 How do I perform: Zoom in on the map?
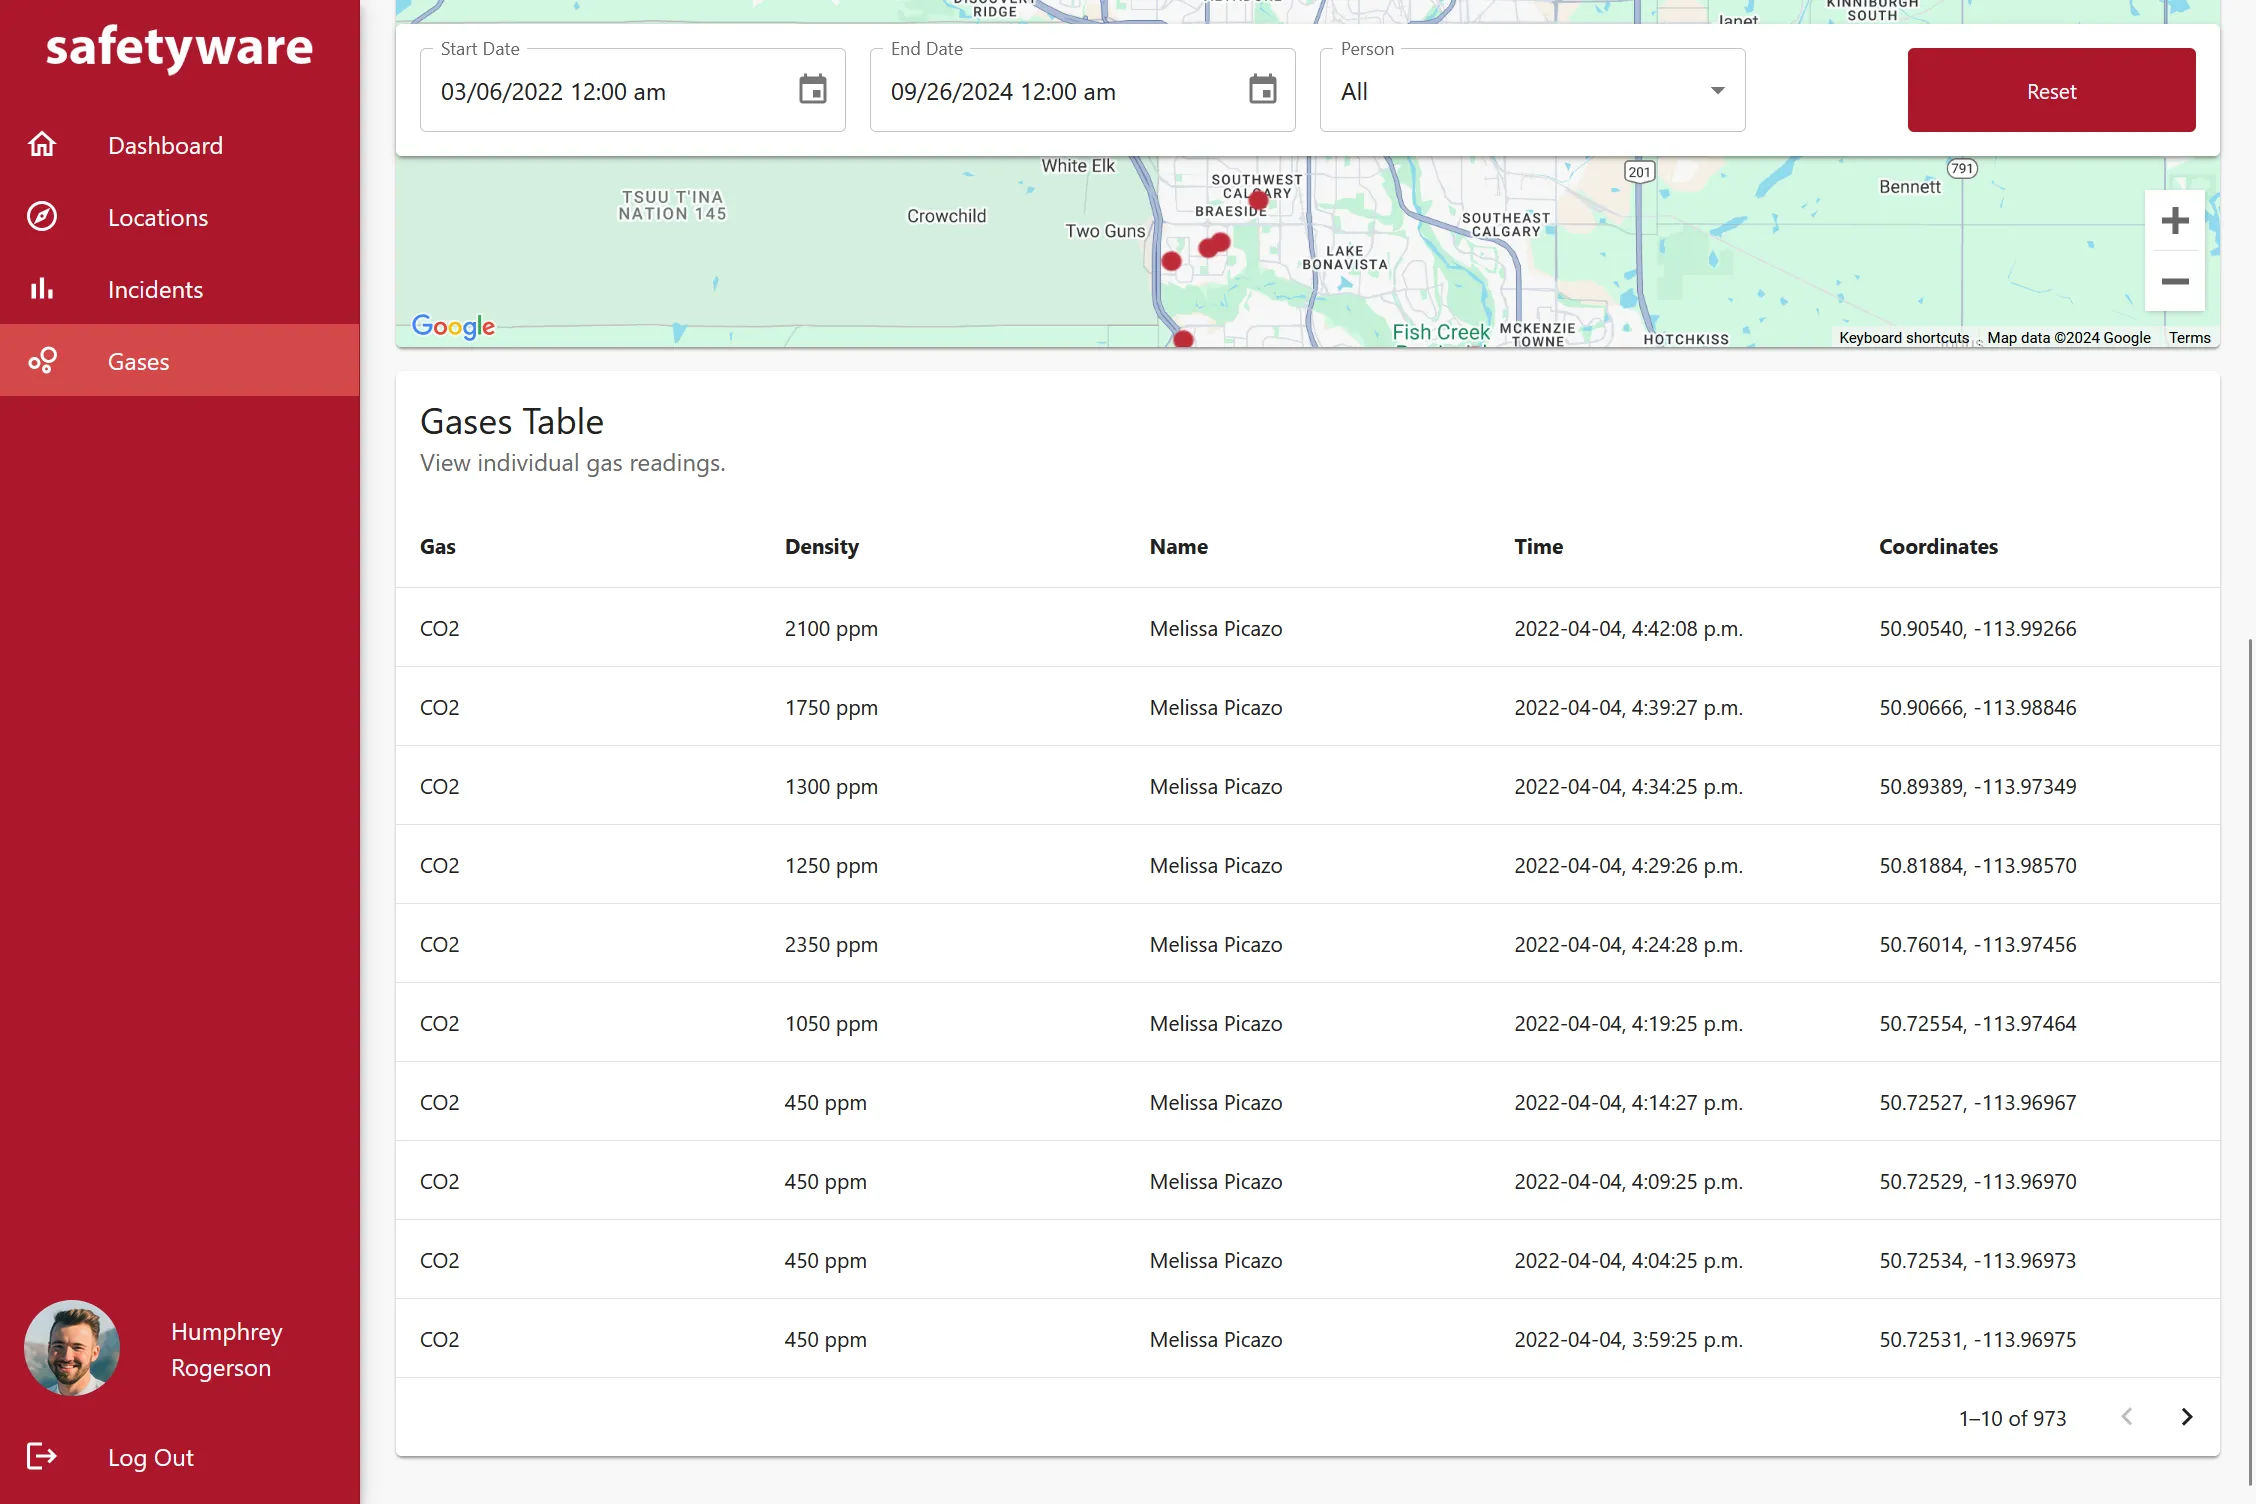2175,221
